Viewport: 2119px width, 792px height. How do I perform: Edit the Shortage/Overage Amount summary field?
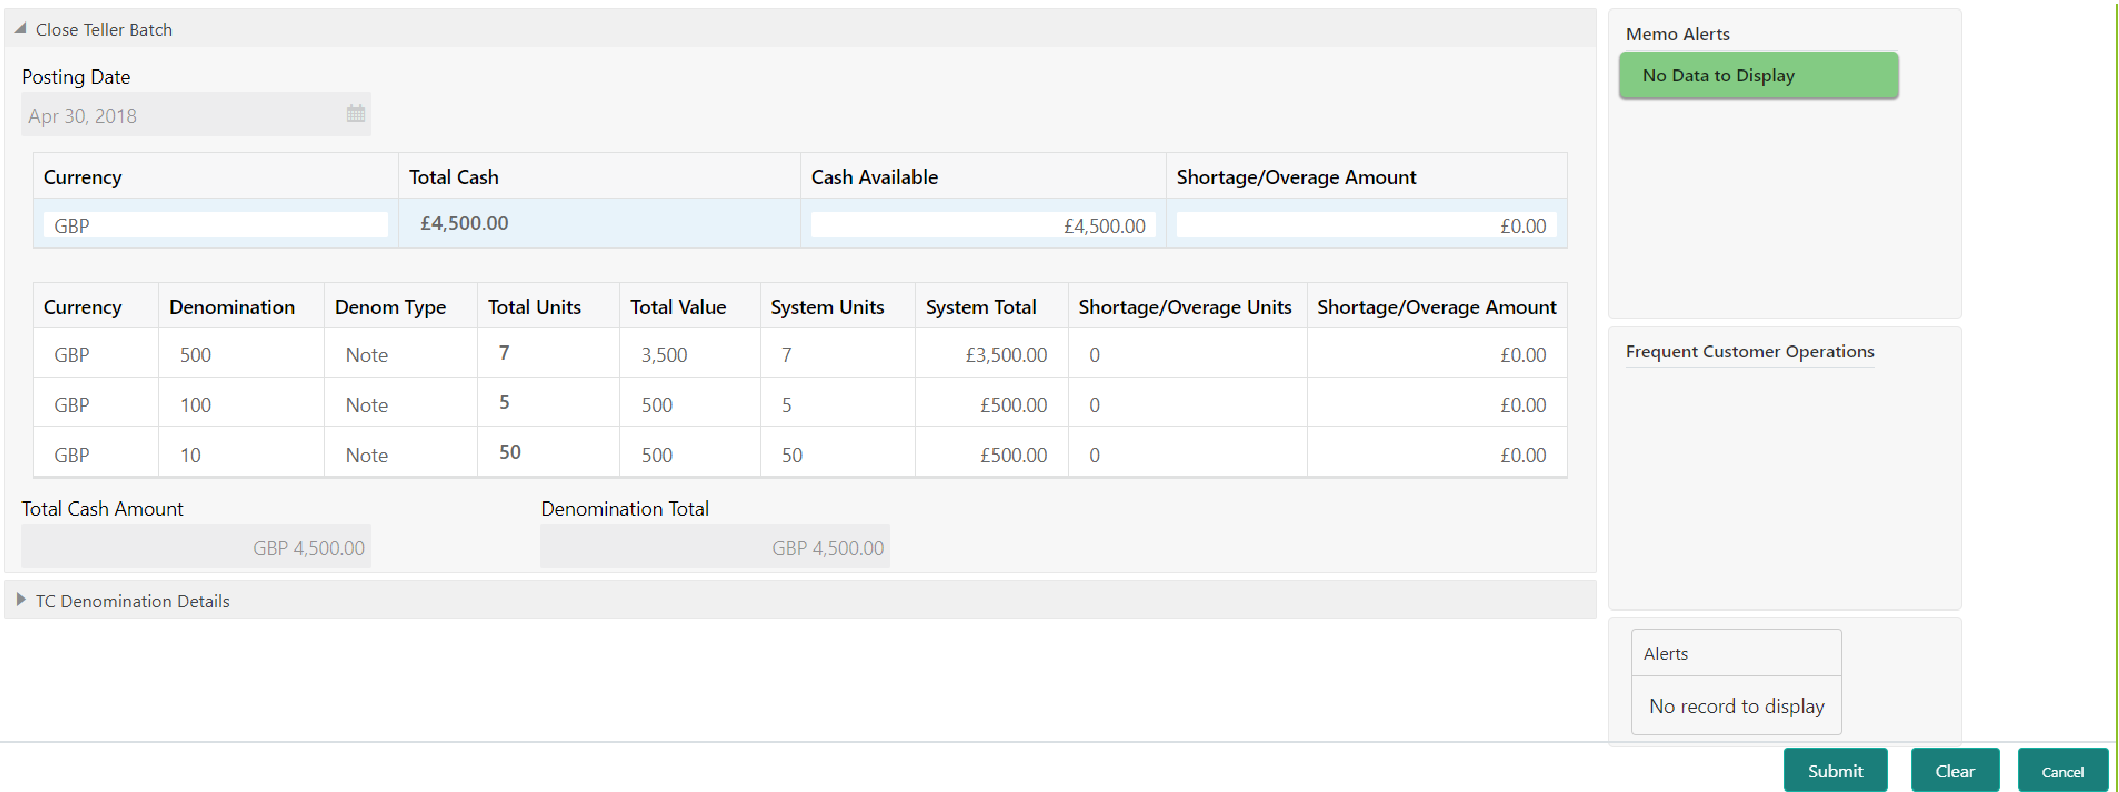[1366, 225]
